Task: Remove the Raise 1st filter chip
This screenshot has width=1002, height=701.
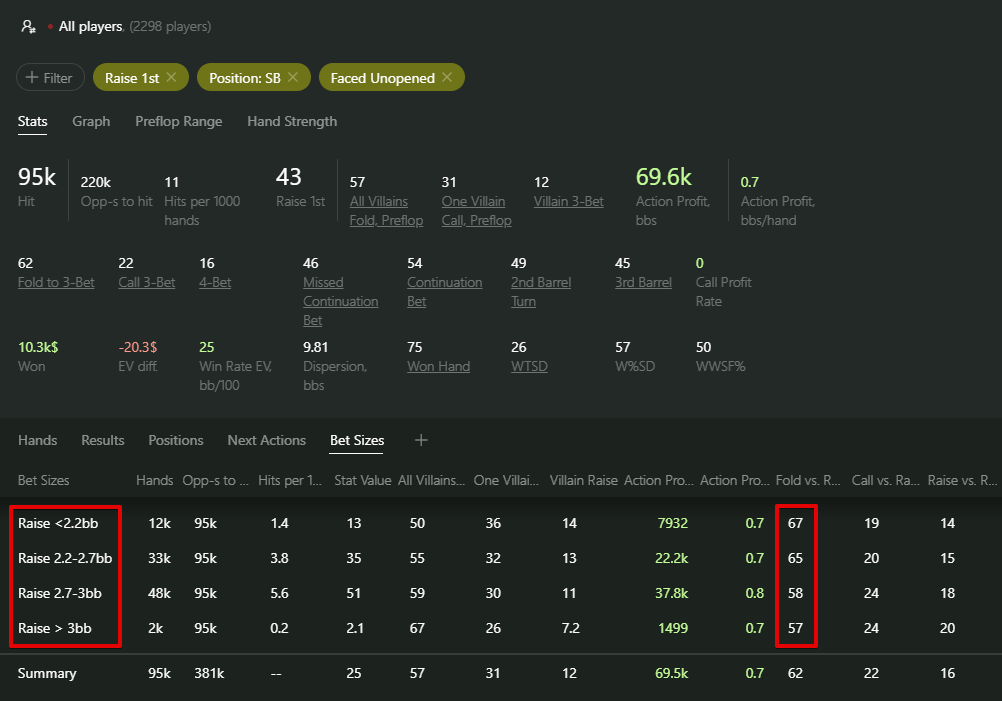Action: tap(171, 78)
